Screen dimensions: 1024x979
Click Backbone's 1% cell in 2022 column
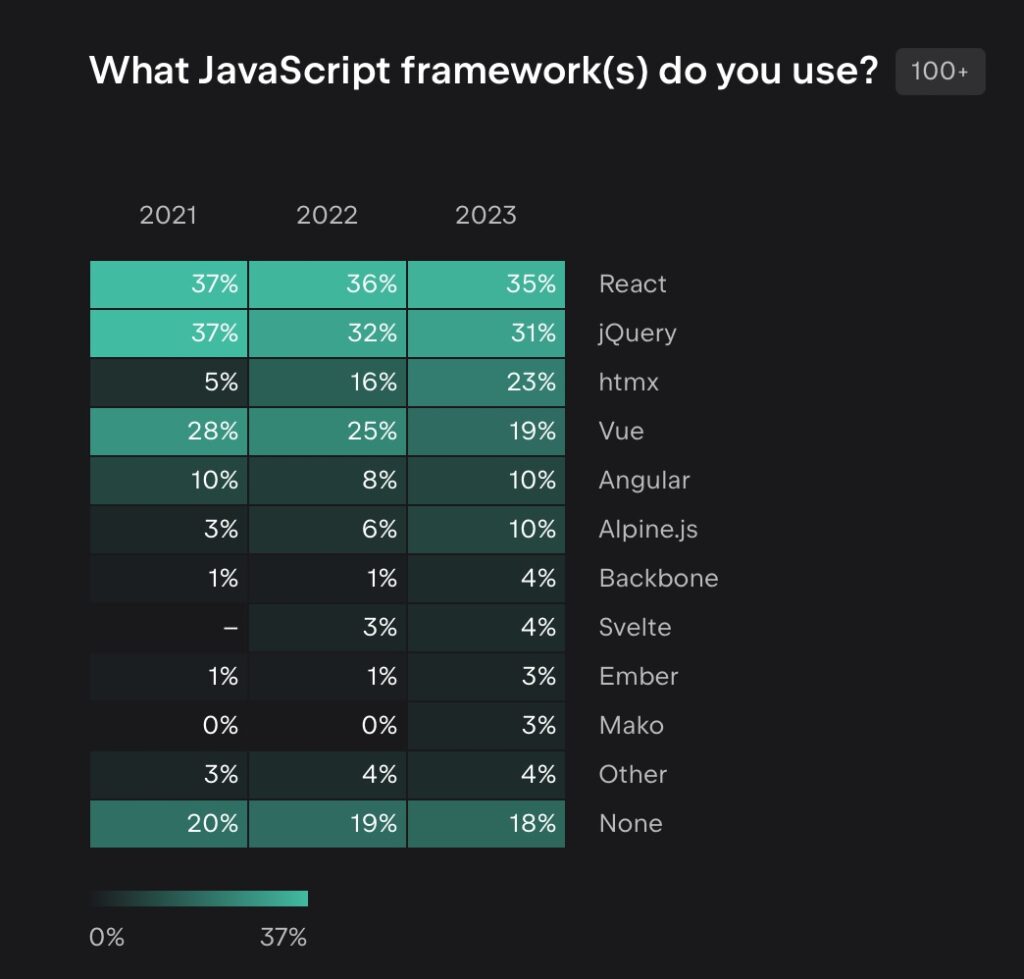(x=327, y=578)
